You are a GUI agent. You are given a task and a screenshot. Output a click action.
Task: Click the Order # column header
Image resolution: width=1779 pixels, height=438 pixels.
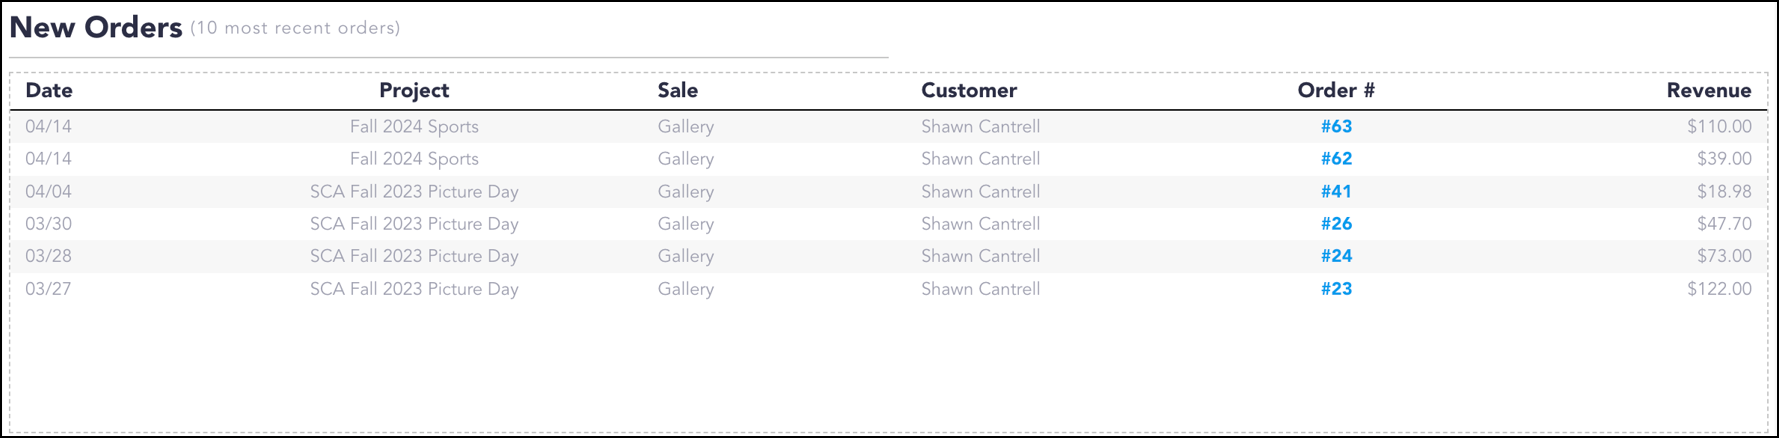coord(1336,91)
